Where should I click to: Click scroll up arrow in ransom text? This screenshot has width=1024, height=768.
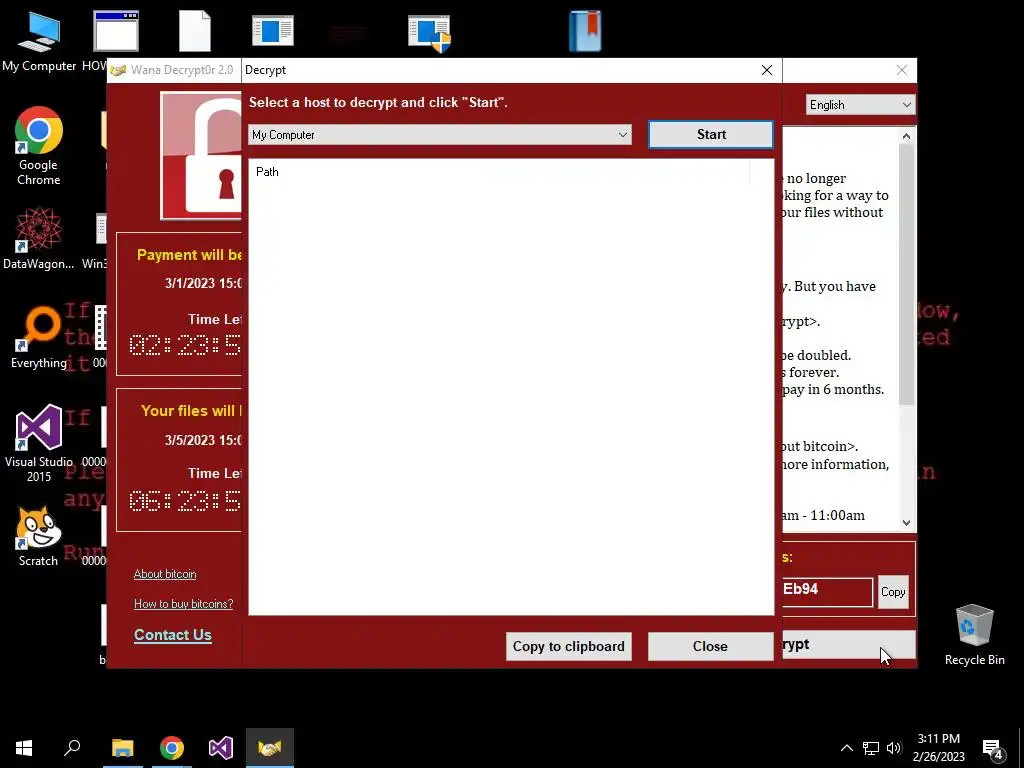tap(906, 136)
